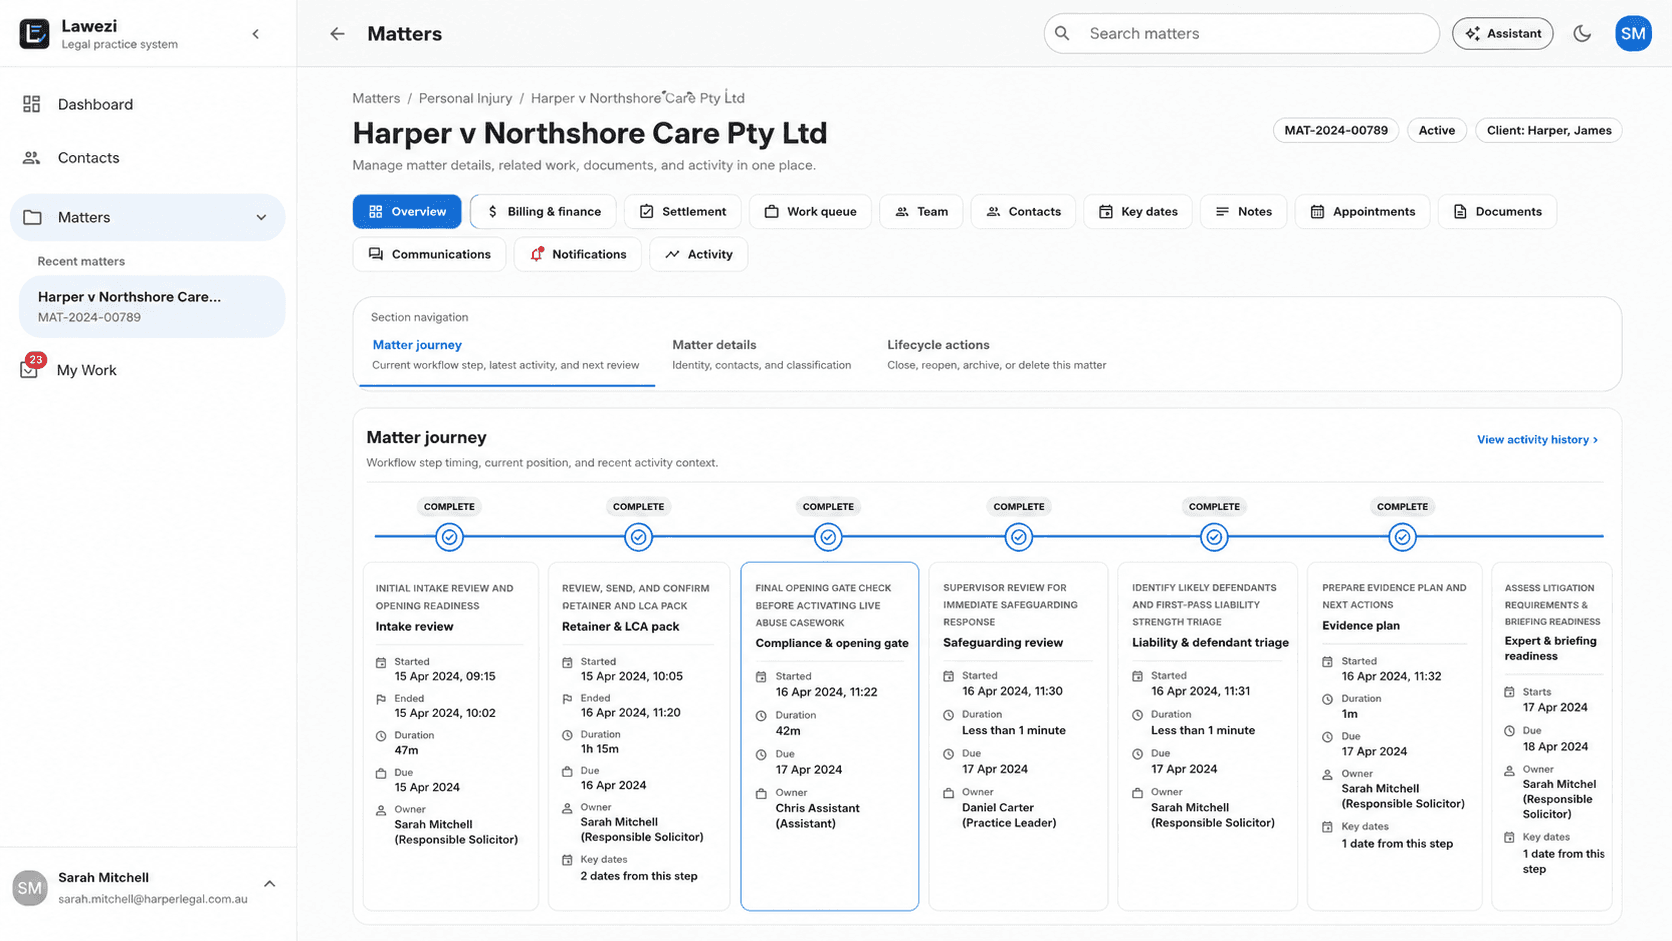Screen dimensions: 1672x941
Task: Collapse the sidebar with the chevron
Action: pyautogui.click(x=256, y=34)
